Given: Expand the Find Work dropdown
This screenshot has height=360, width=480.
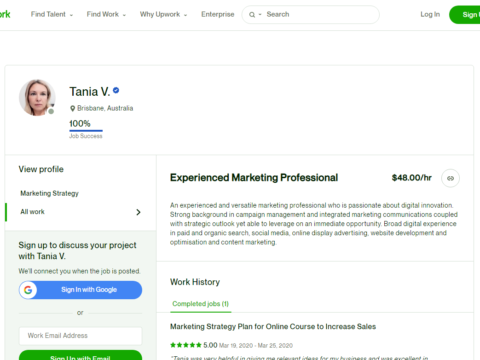Looking at the screenshot, I should (x=106, y=14).
